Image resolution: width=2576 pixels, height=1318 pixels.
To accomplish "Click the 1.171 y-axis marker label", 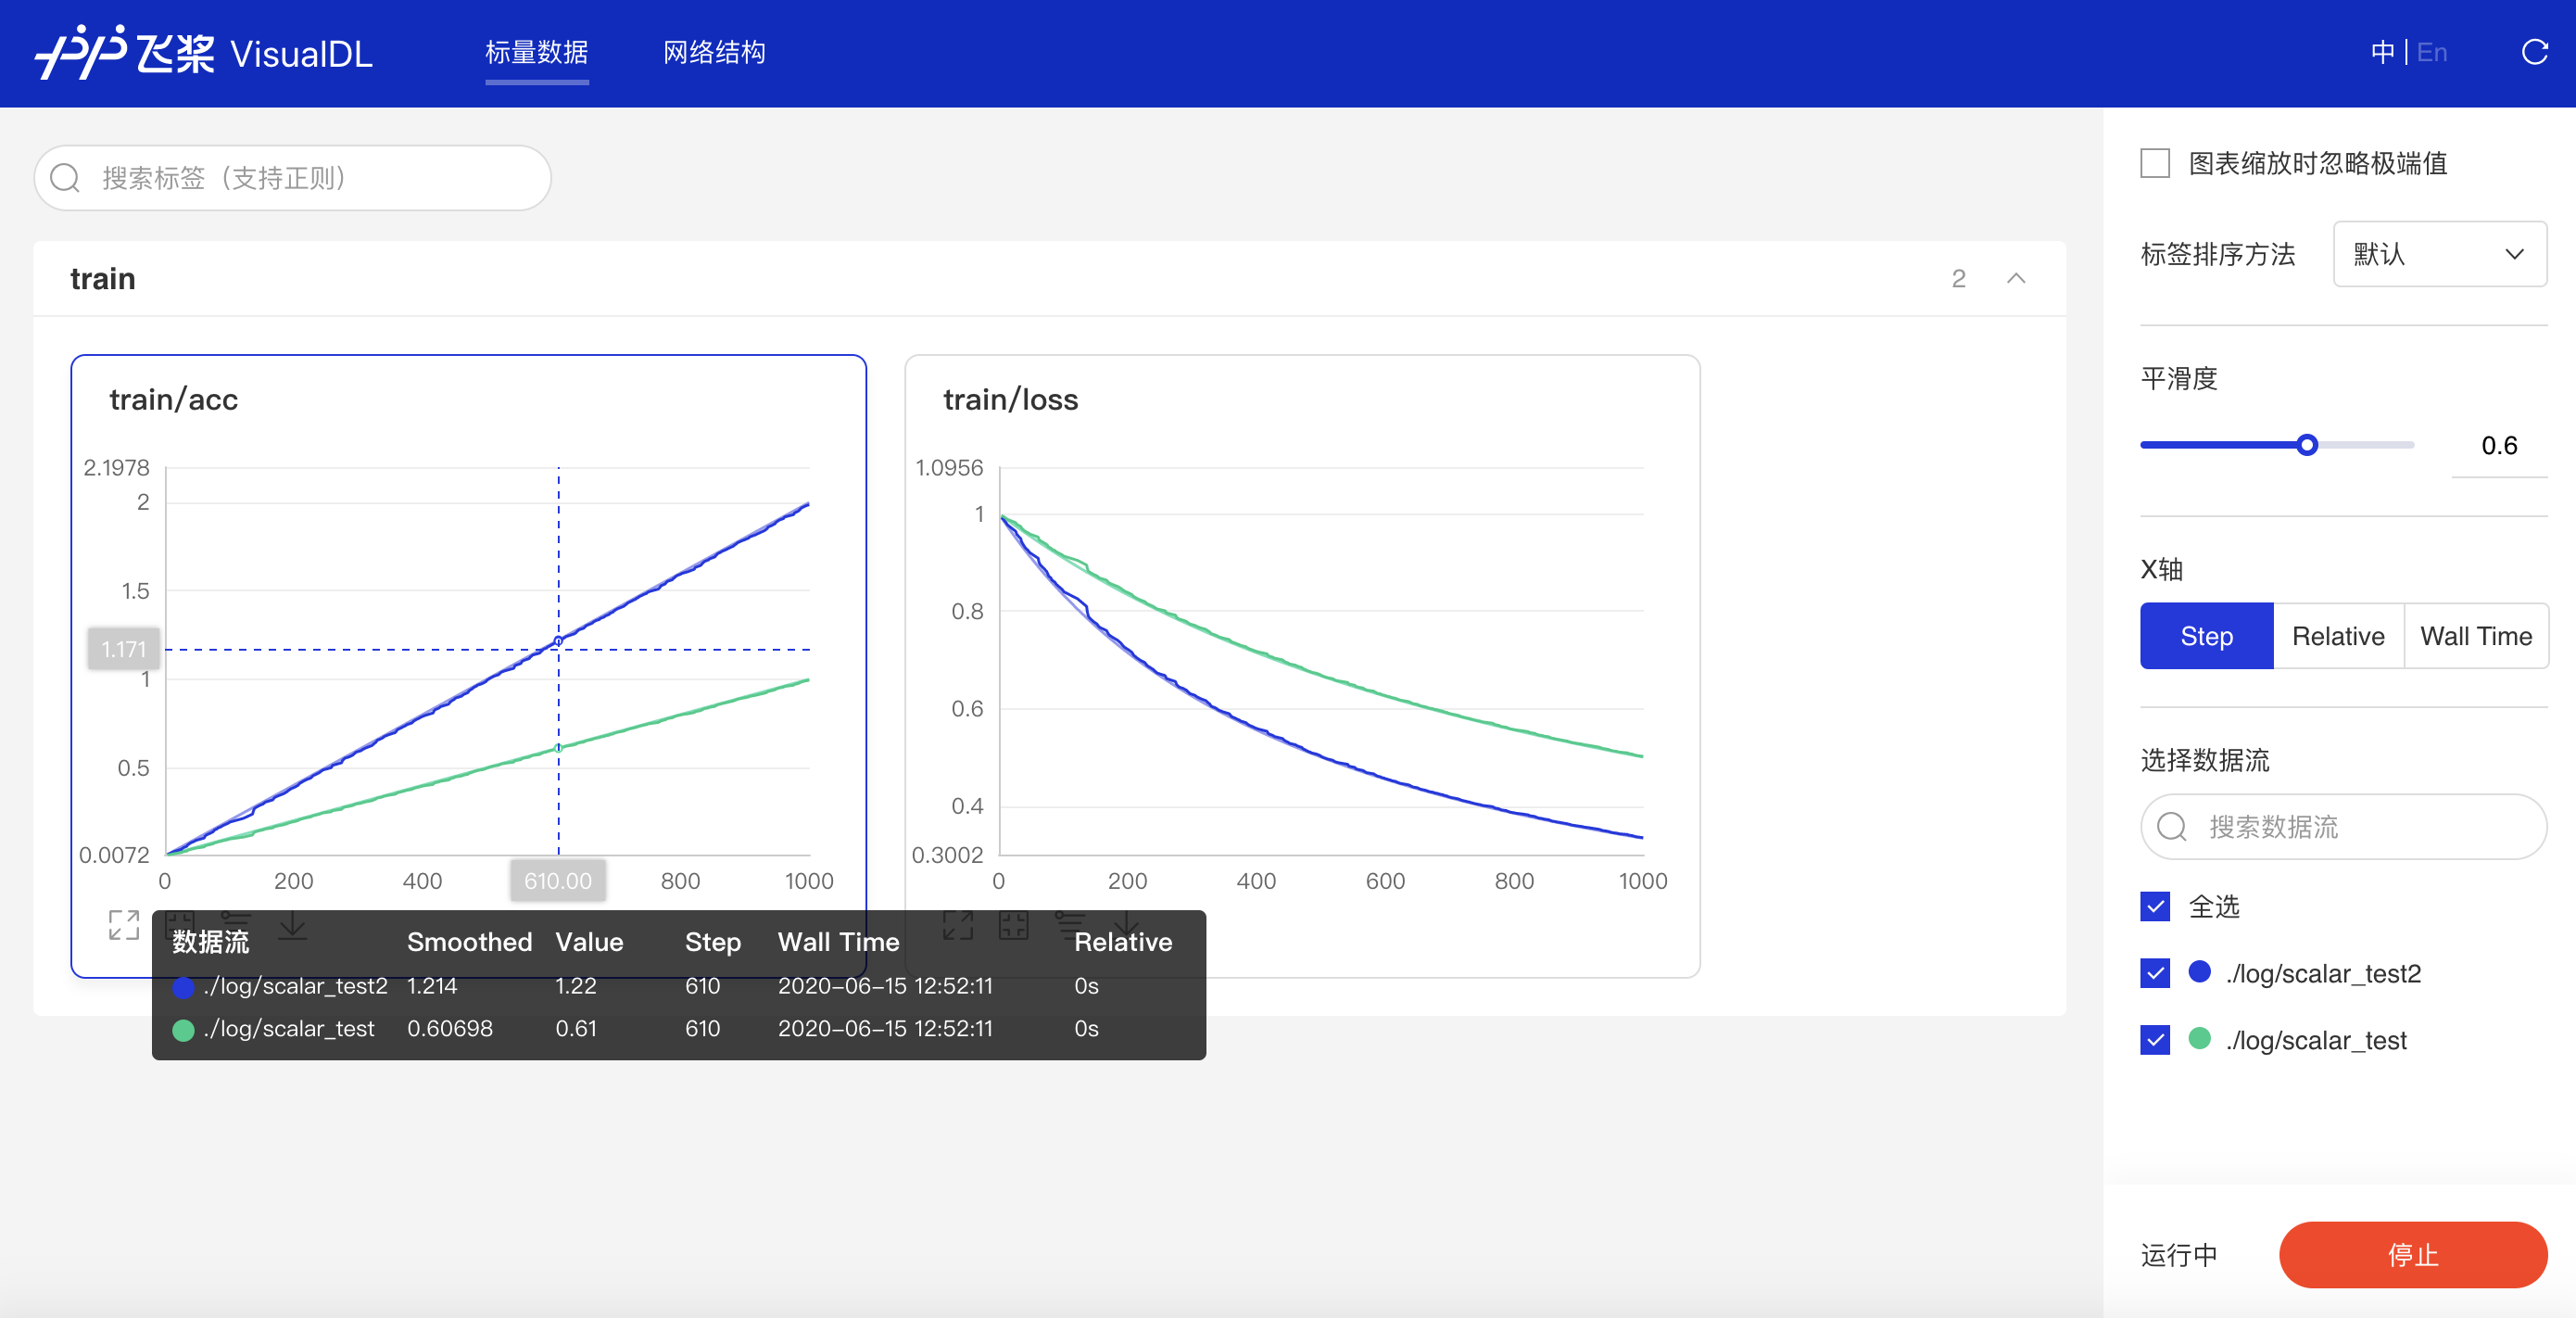I will coord(123,649).
